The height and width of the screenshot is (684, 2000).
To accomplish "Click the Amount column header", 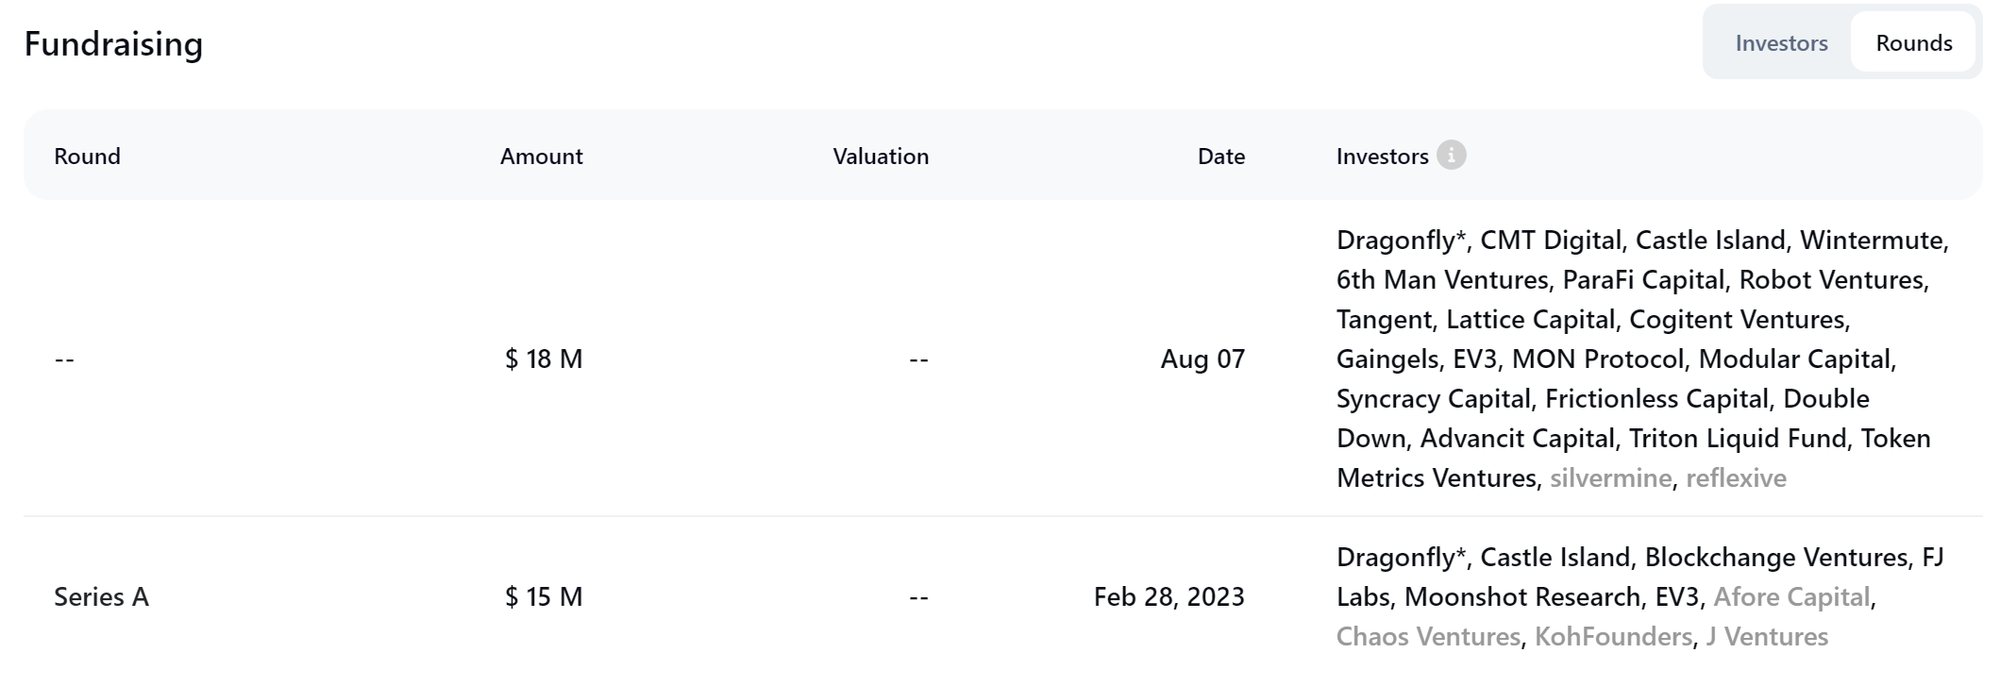I will tap(541, 156).
